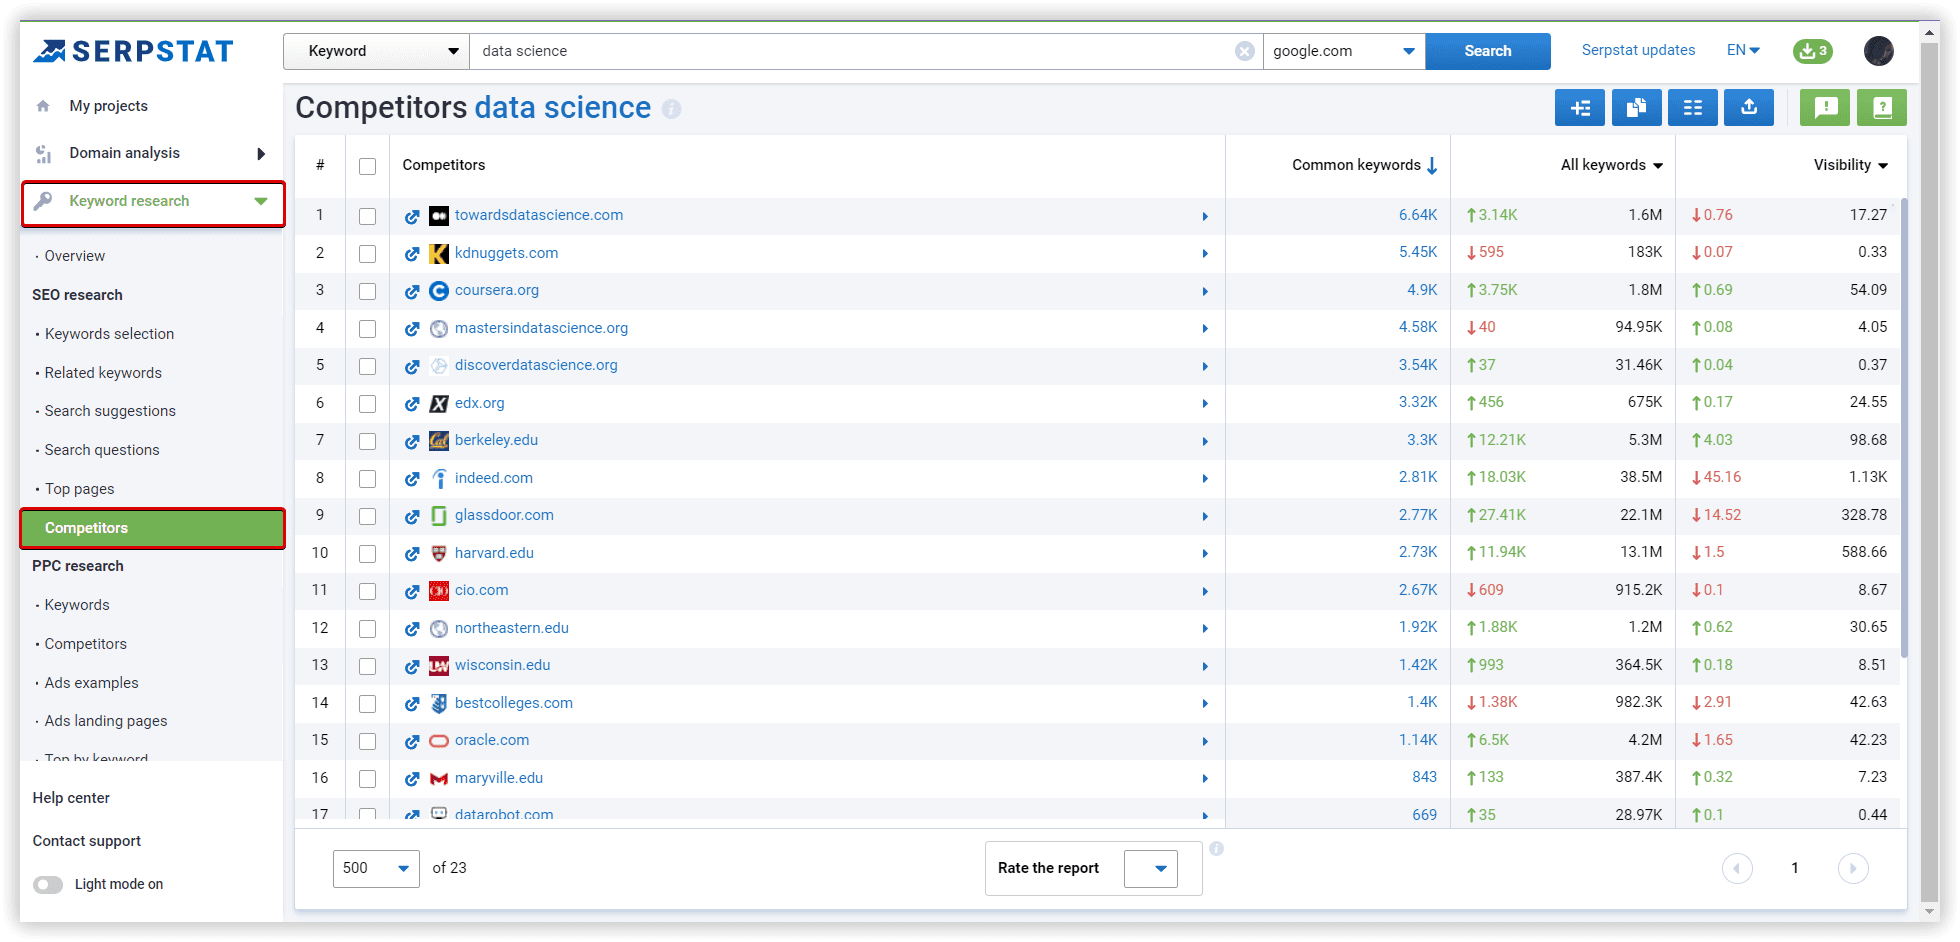This screenshot has height=942, width=1960.
Task: Open the filters panel with the add-filter icon
Action: pos(1580,107)
